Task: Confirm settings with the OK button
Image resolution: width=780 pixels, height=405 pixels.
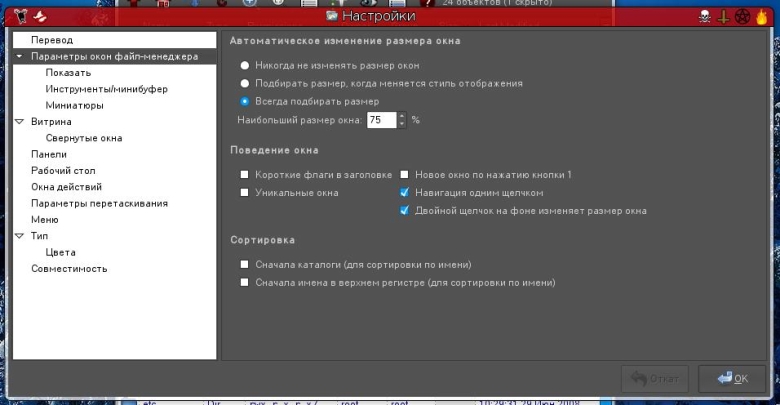Action: [732, 379]
